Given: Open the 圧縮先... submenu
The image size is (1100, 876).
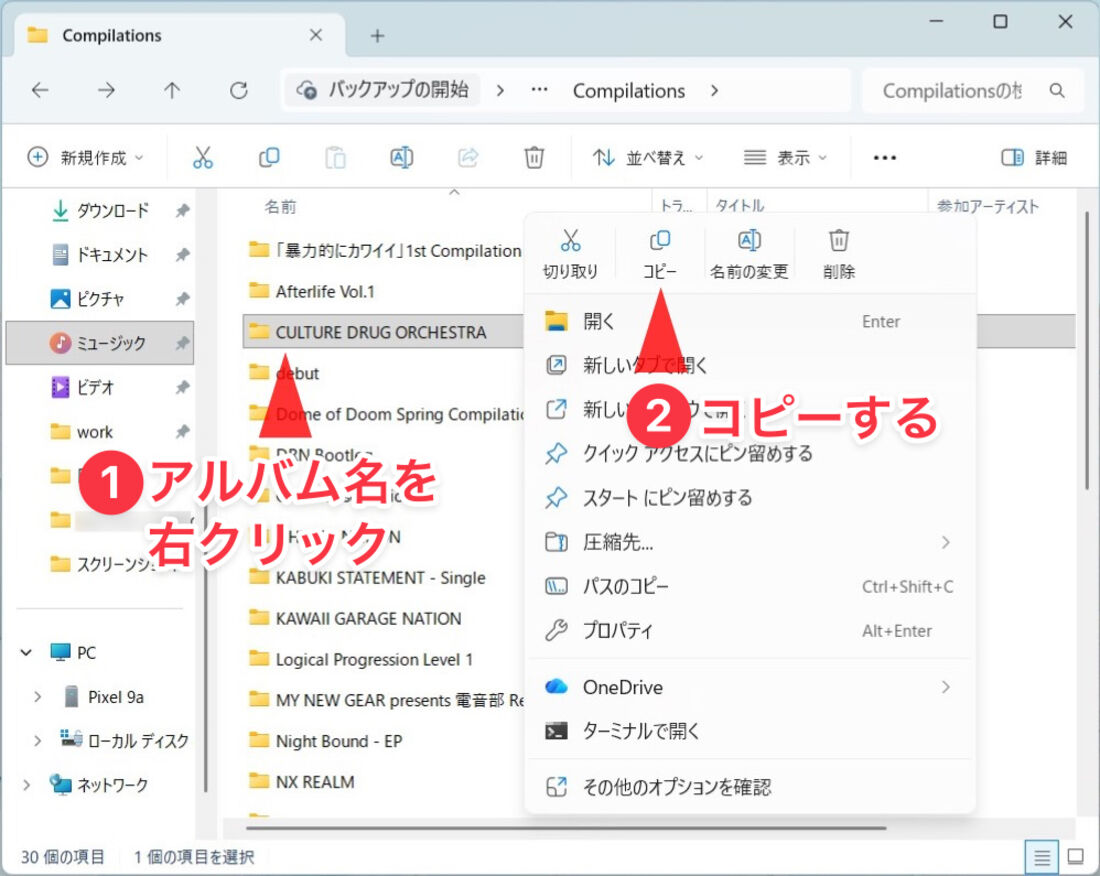Looking at the screenshot, I should 749,542.
